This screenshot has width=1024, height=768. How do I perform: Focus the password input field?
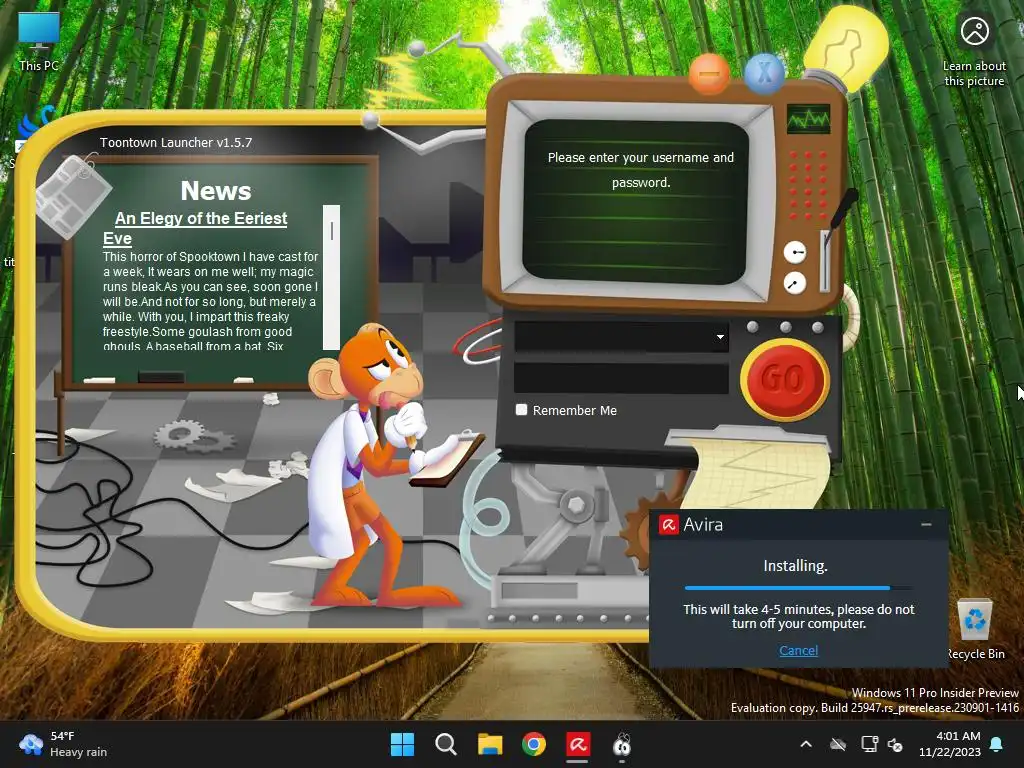pos(621,379)
